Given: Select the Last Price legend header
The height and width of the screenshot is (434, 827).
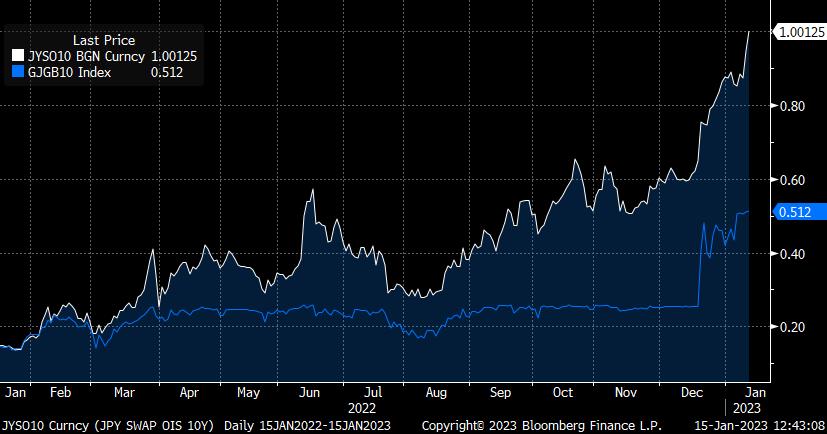Looking at the screenshot, I should pos(104,40).
